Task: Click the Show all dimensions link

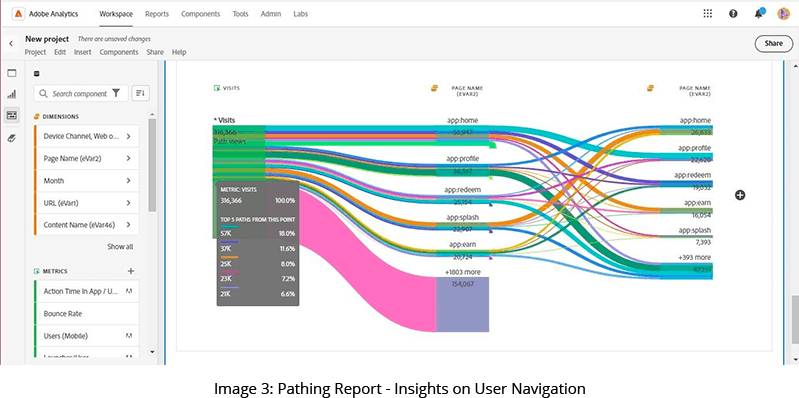Action: click(120, 247)
